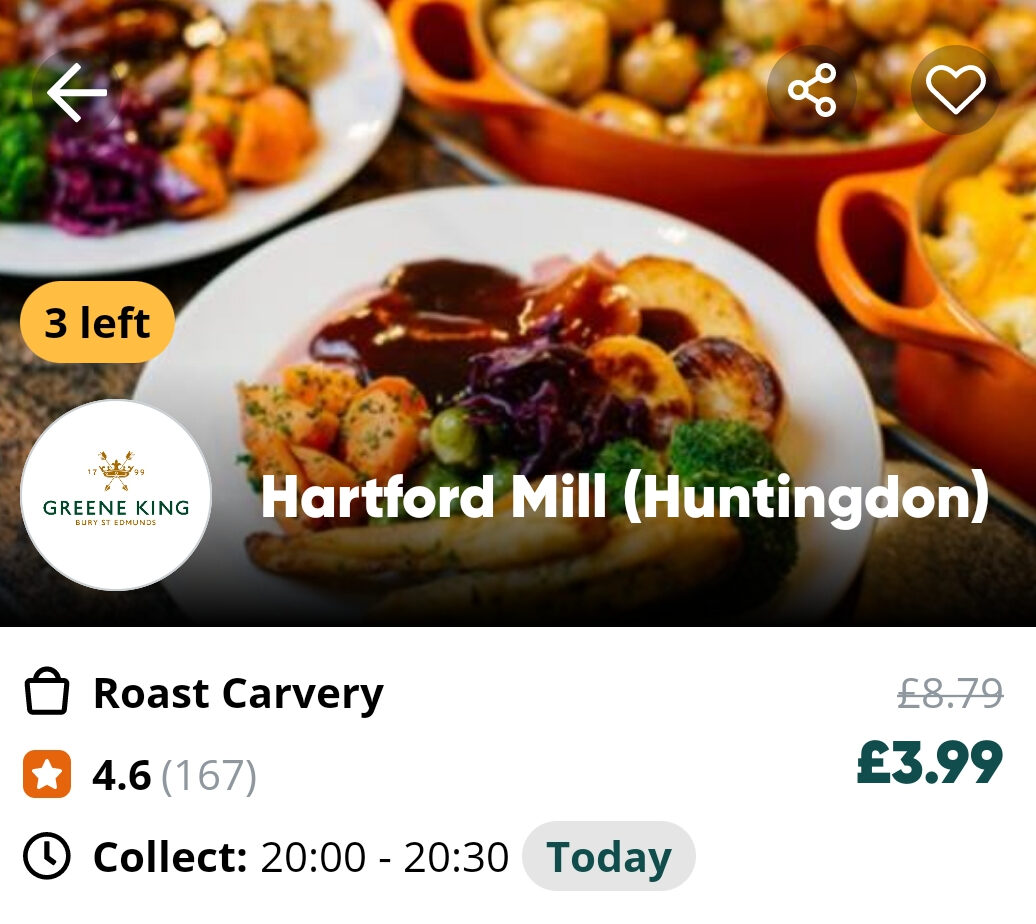Image resolution: width=1036 pixels, height=924 pixels.
Task: Tap the Collect label text
Action: [170, 857]
